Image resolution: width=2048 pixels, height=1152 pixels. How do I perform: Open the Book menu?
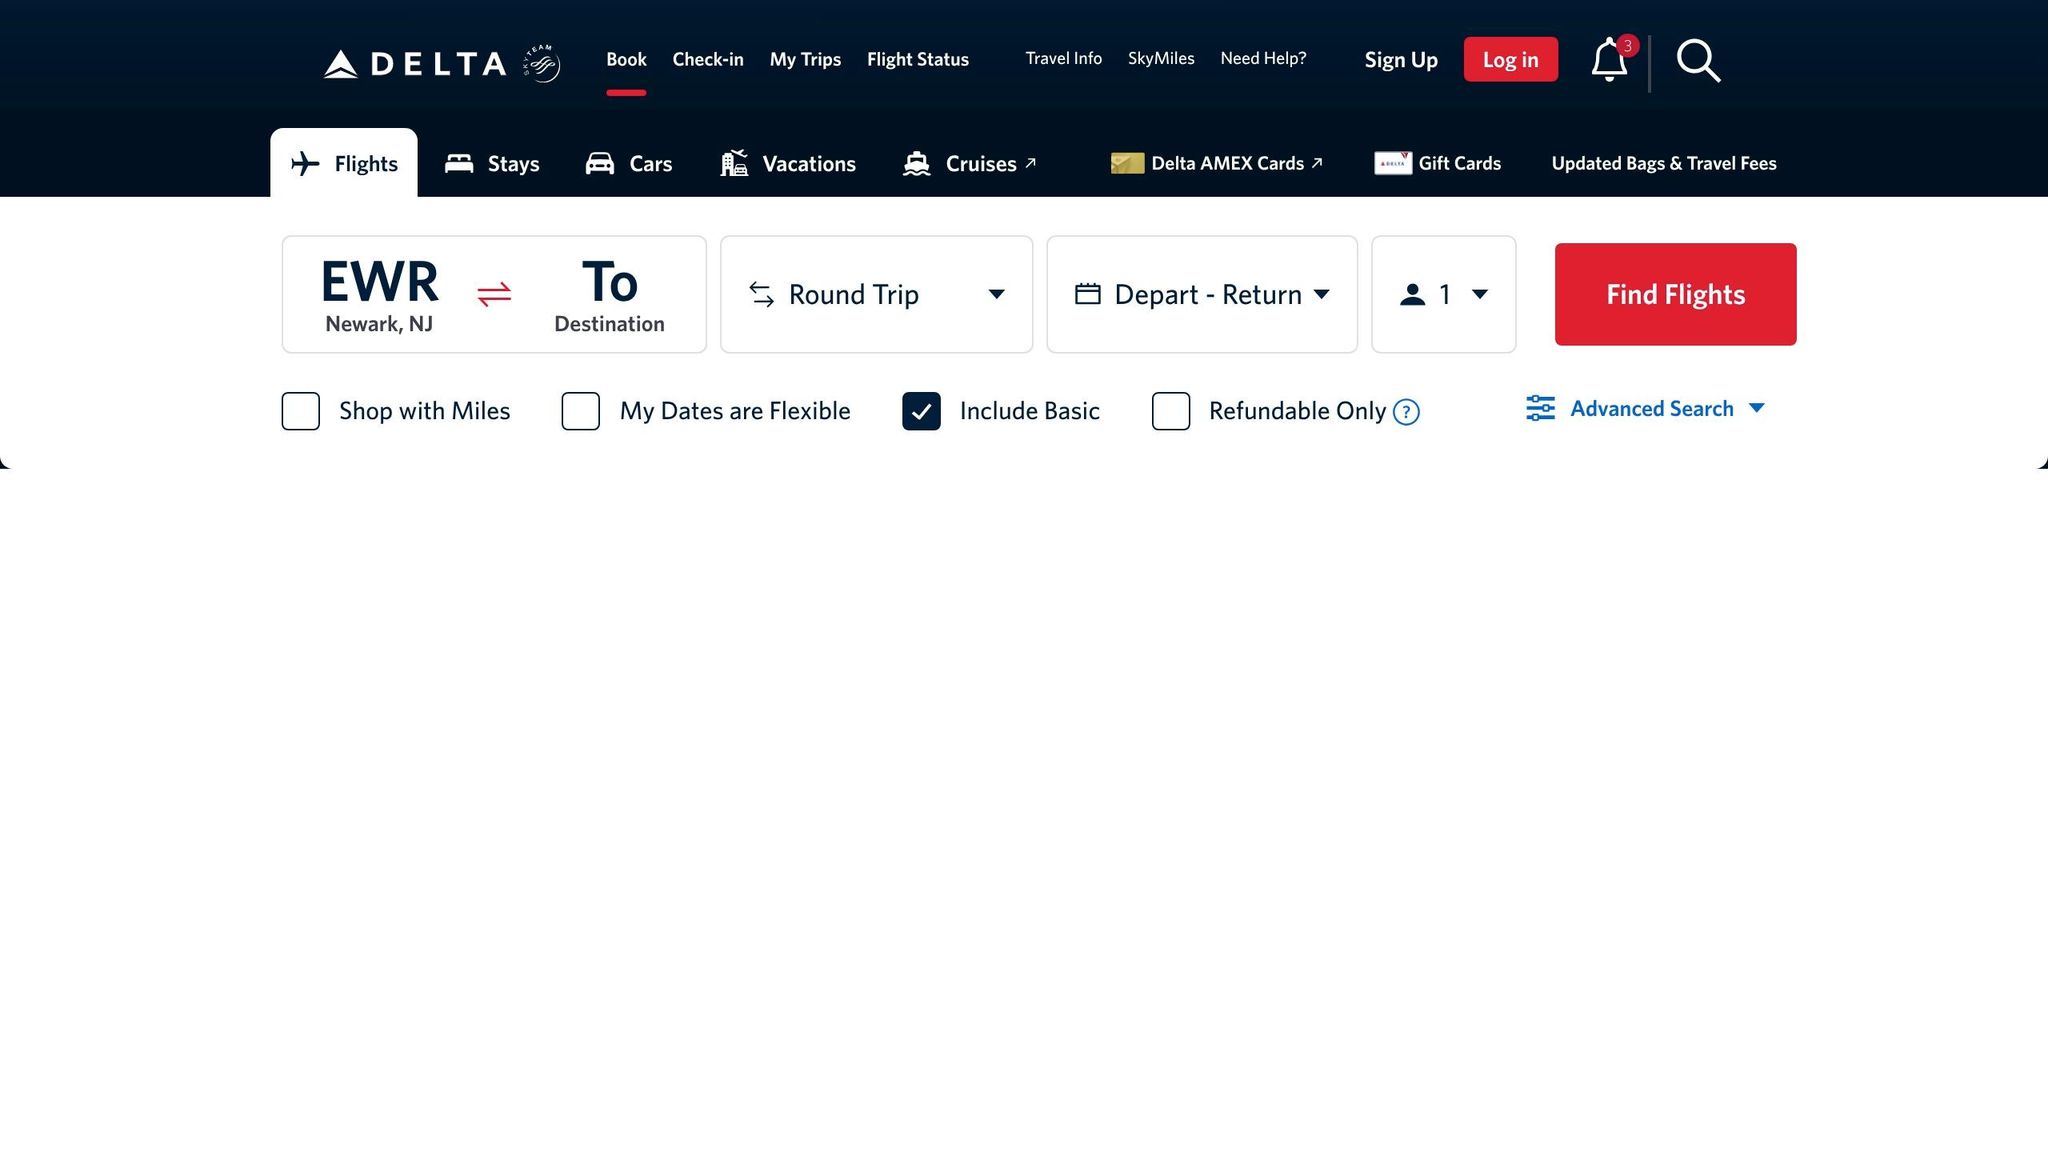(x=626, y=59)
